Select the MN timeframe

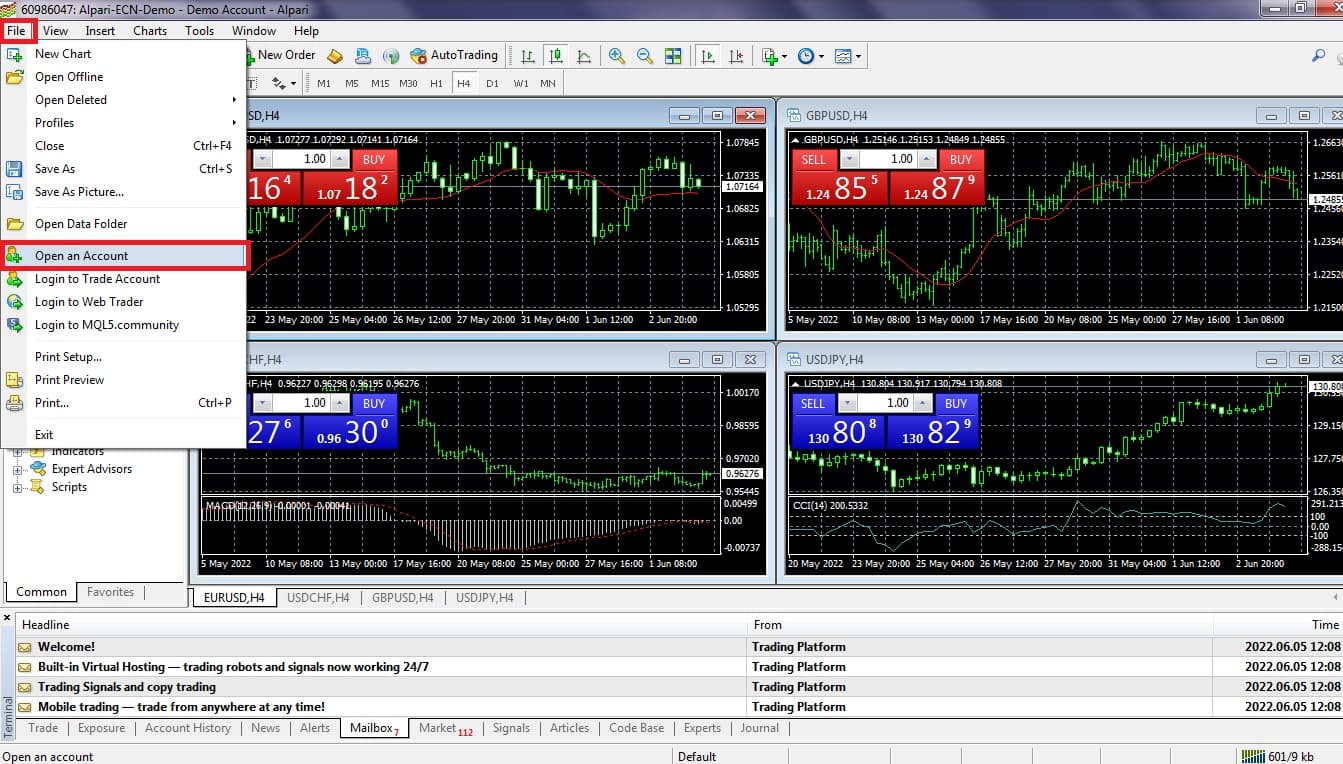tap(548, 83)
